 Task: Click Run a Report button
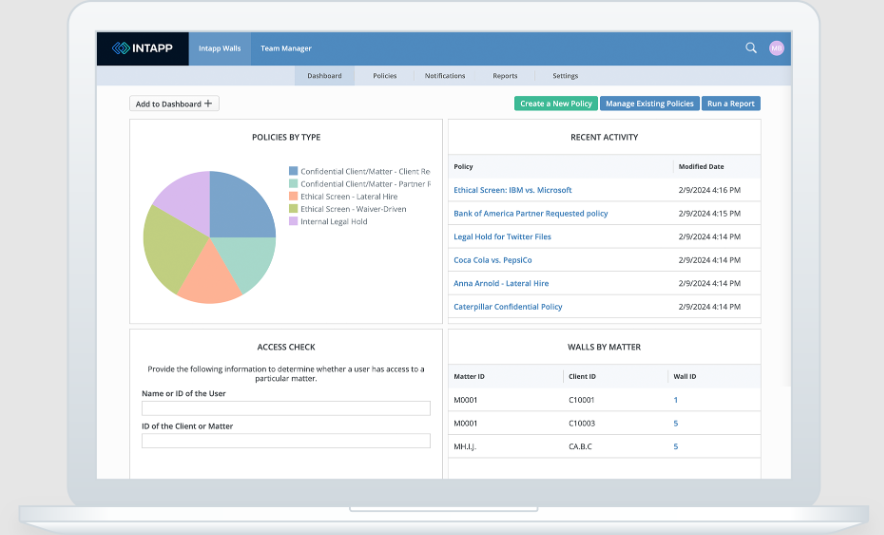731,104
